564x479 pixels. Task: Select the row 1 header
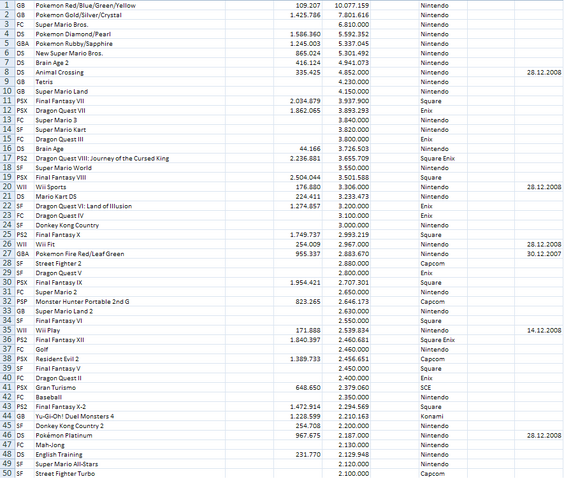pos(7,5)
